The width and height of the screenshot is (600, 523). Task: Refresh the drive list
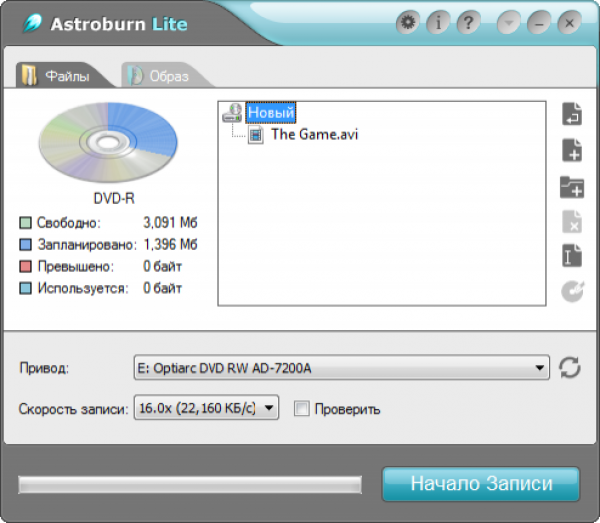pyautogui.click(x=570, y=368)
